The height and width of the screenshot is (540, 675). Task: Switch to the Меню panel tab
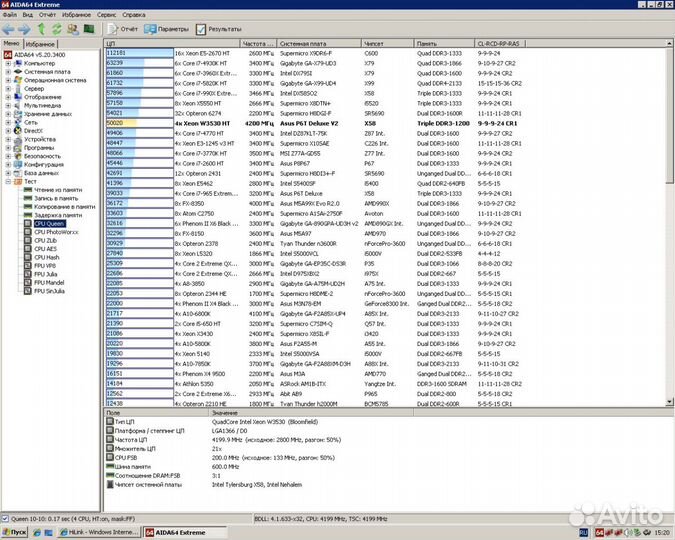point(12,43)
